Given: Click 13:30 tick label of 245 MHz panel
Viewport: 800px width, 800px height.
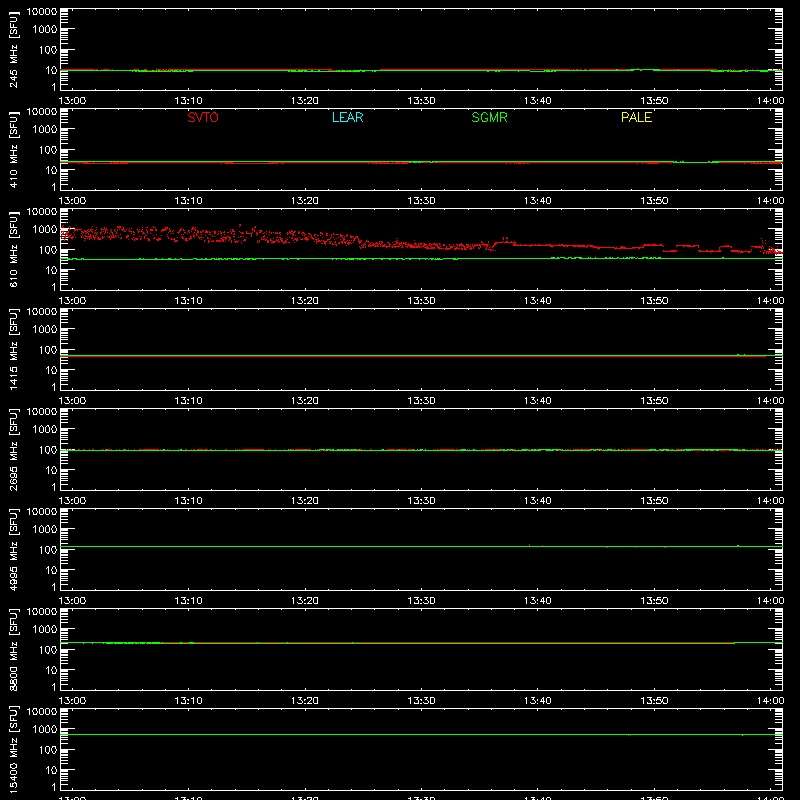Looking at the screenshot, I should 421,101.
